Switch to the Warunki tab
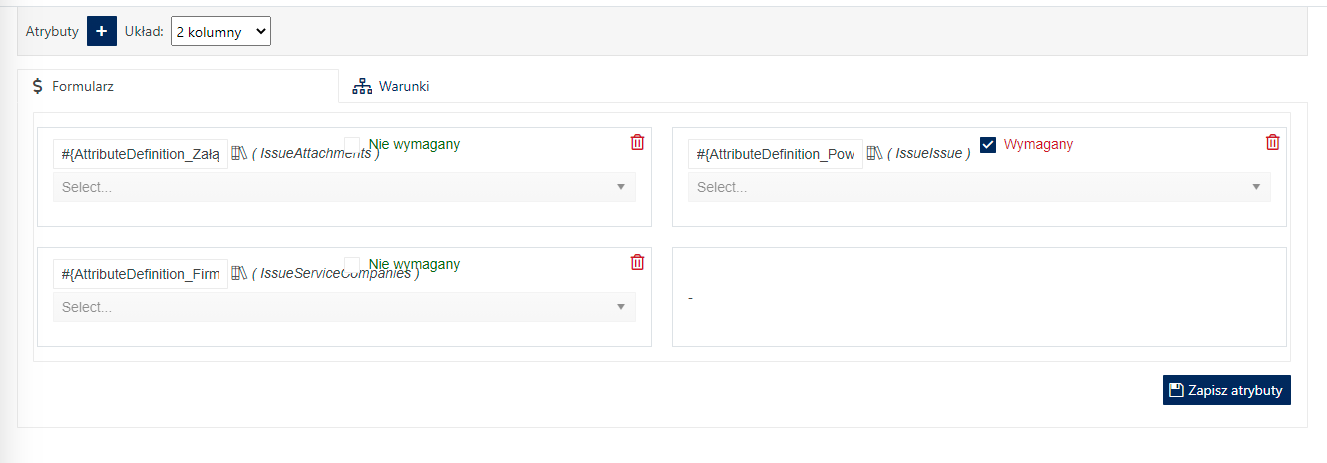 click(x=391, y=86)
